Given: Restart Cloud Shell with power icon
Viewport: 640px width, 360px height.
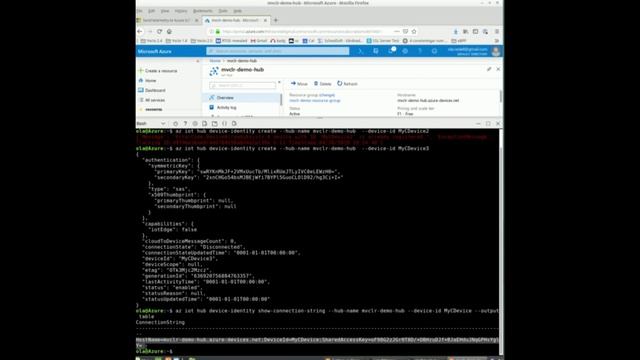Looking at the screenshot, I should (176, 123).
